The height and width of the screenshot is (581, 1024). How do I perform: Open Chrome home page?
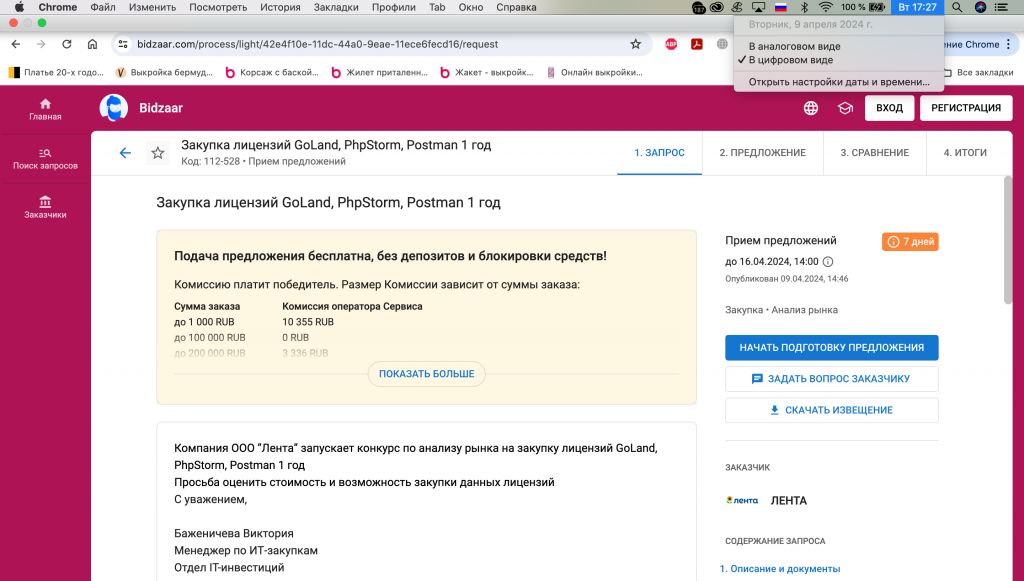point(92,44)
